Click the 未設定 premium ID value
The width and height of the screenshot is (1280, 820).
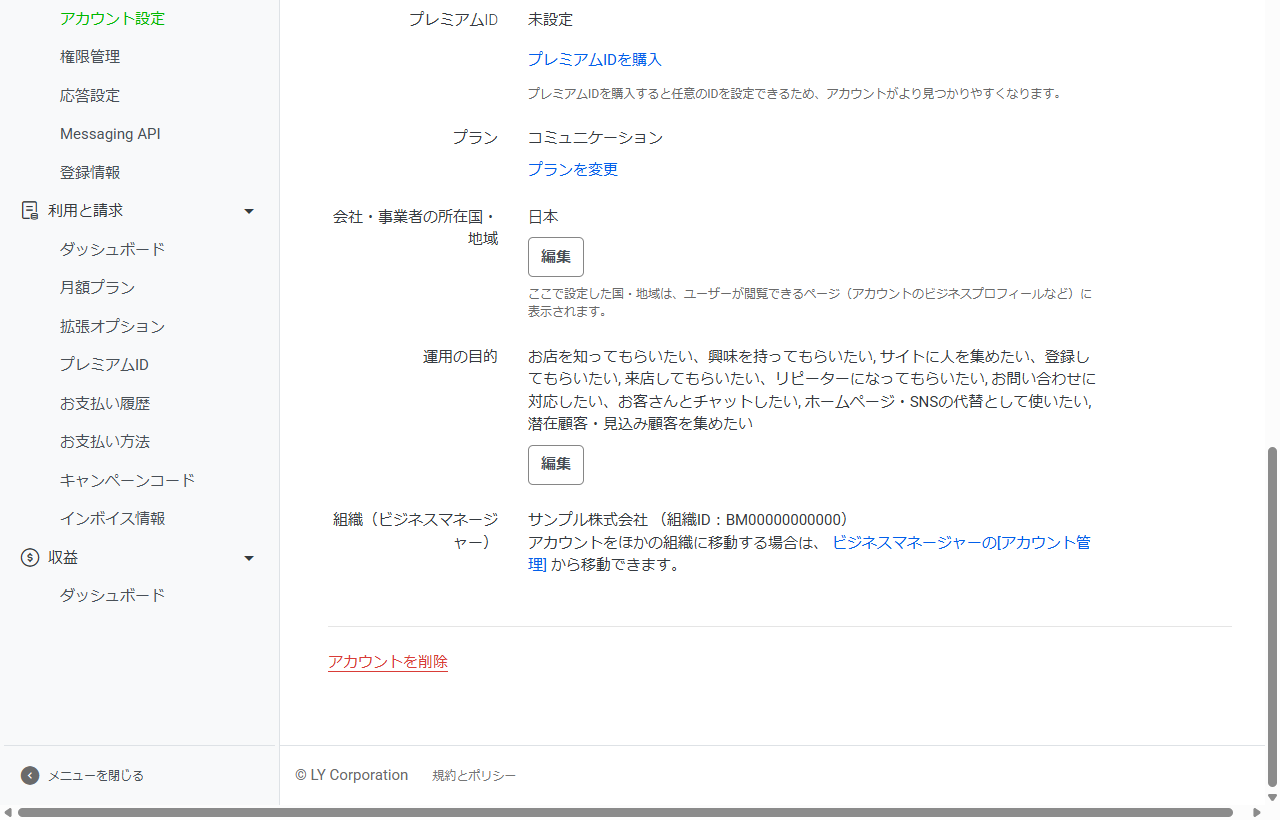coord(550,19)
